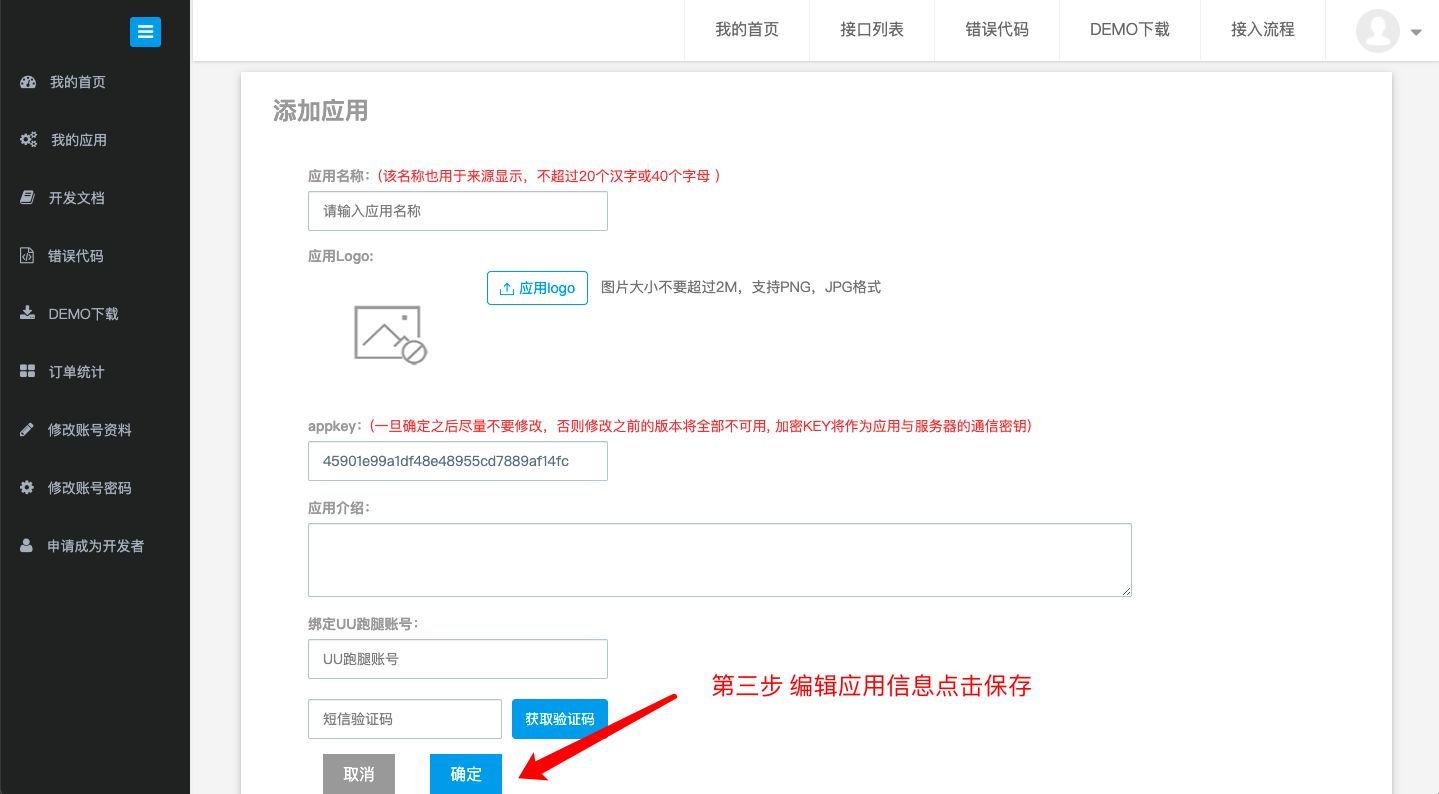Select 错误代码 in the top navigation
Screen dimensions: 1439x794
click(x=996, y=30)
